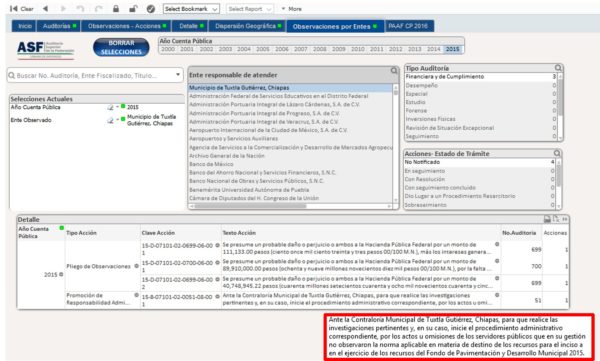The height and width of the screenshot is (361, 600).
Task: Click the round checkmark toolbar icon
Action: 151,8
